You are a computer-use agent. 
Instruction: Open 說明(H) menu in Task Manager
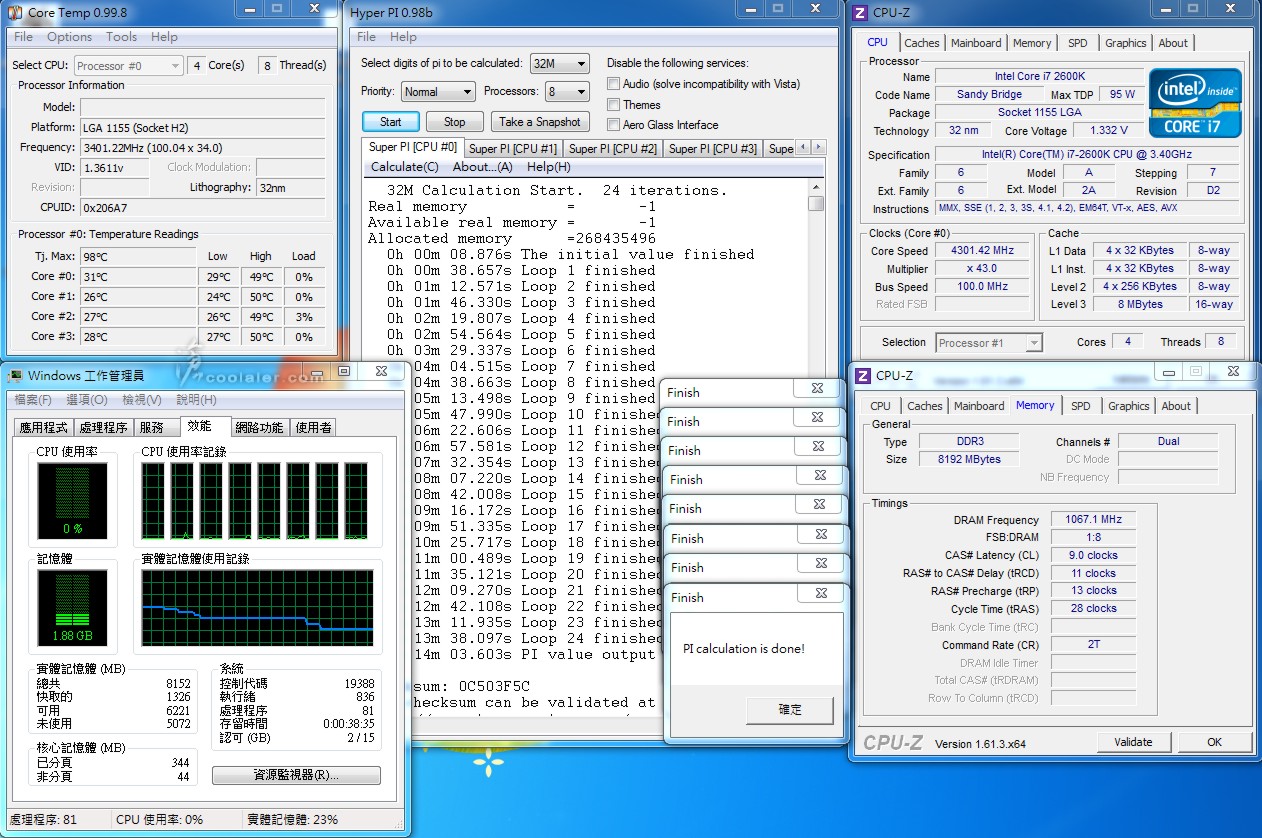196,400
